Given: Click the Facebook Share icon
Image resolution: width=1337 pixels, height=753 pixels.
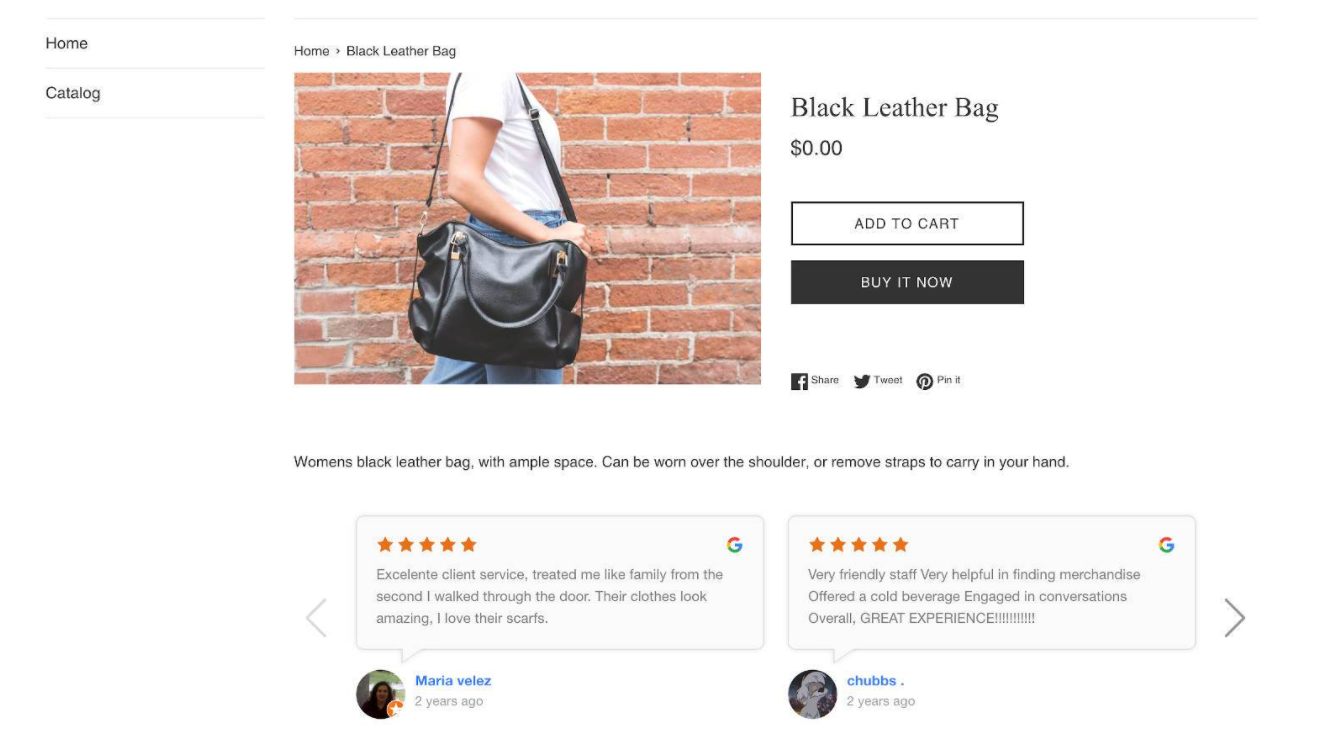Looking at the screenshot, I should 799,381.
